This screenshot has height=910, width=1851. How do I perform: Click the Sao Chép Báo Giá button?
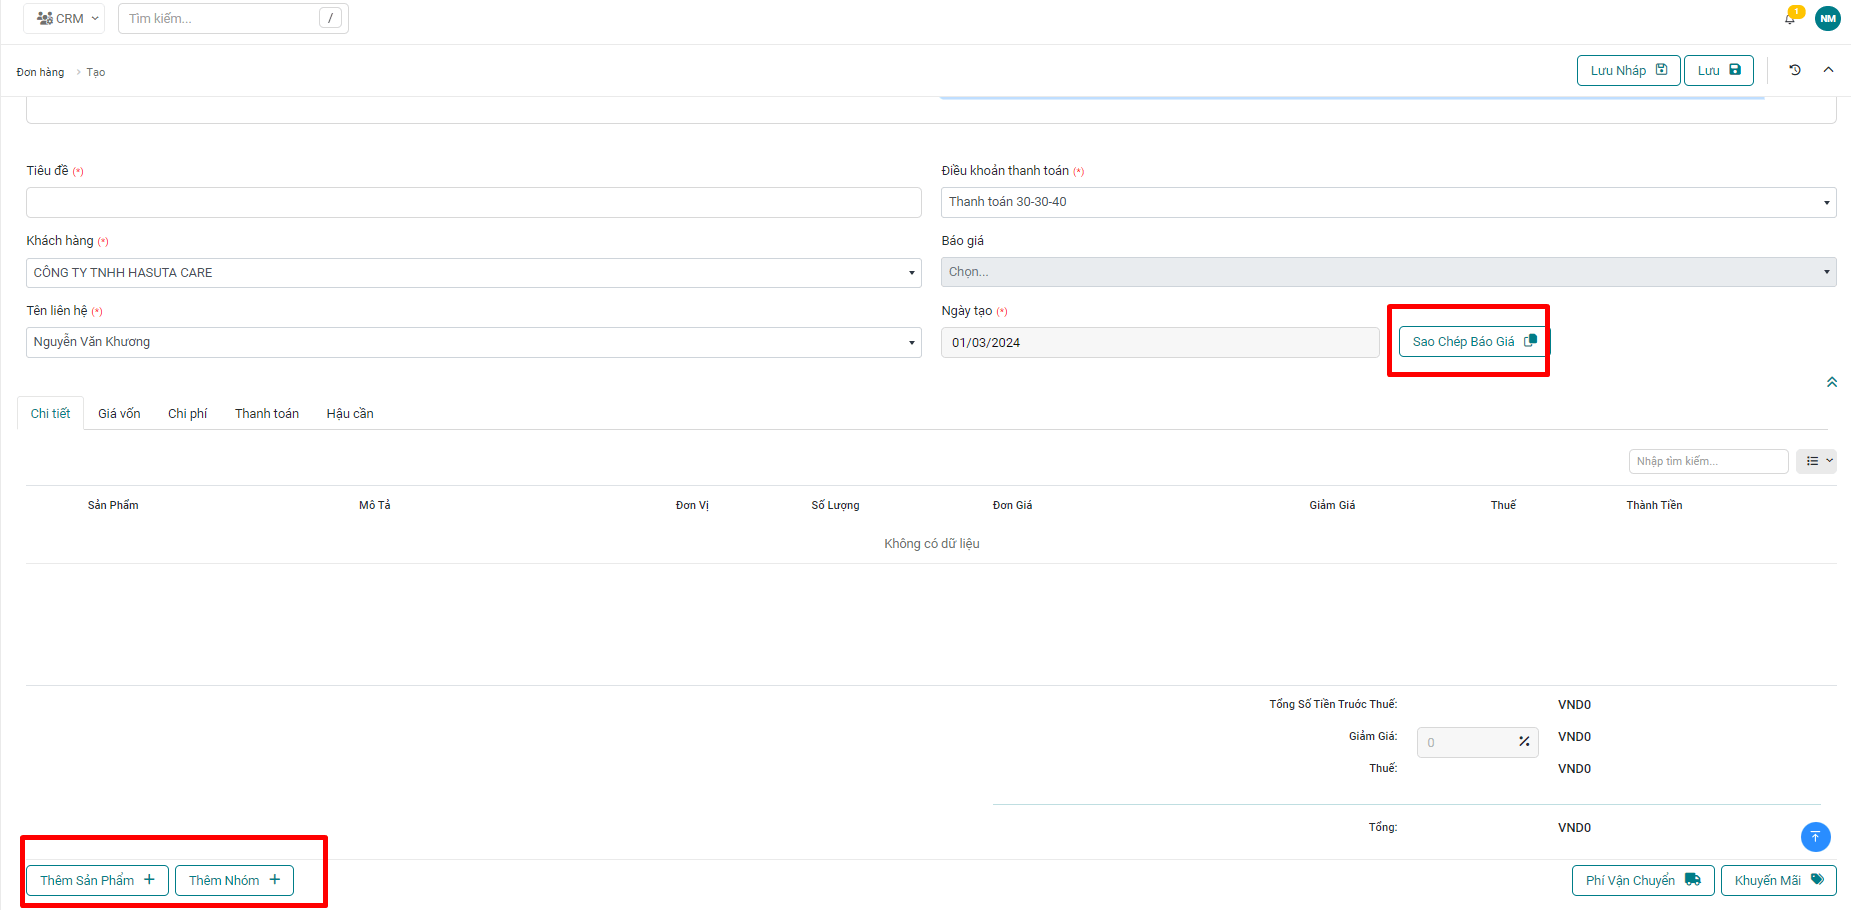point(1472,342)
